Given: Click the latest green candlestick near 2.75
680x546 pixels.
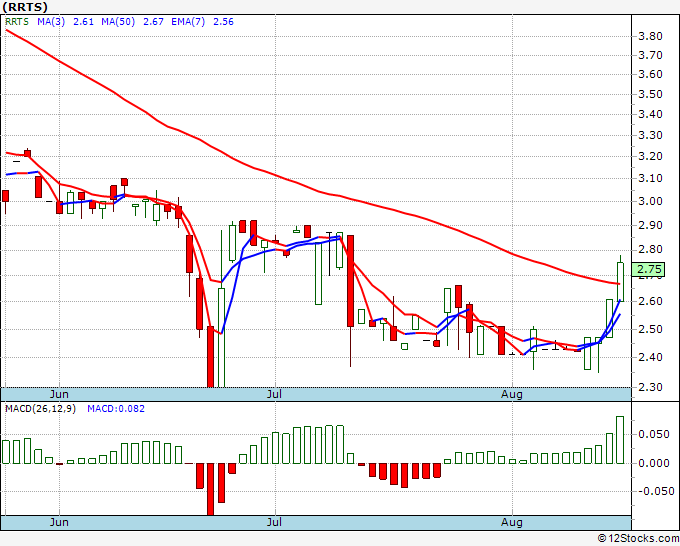Looking at the screenshot, I should (x=621, y=281).
